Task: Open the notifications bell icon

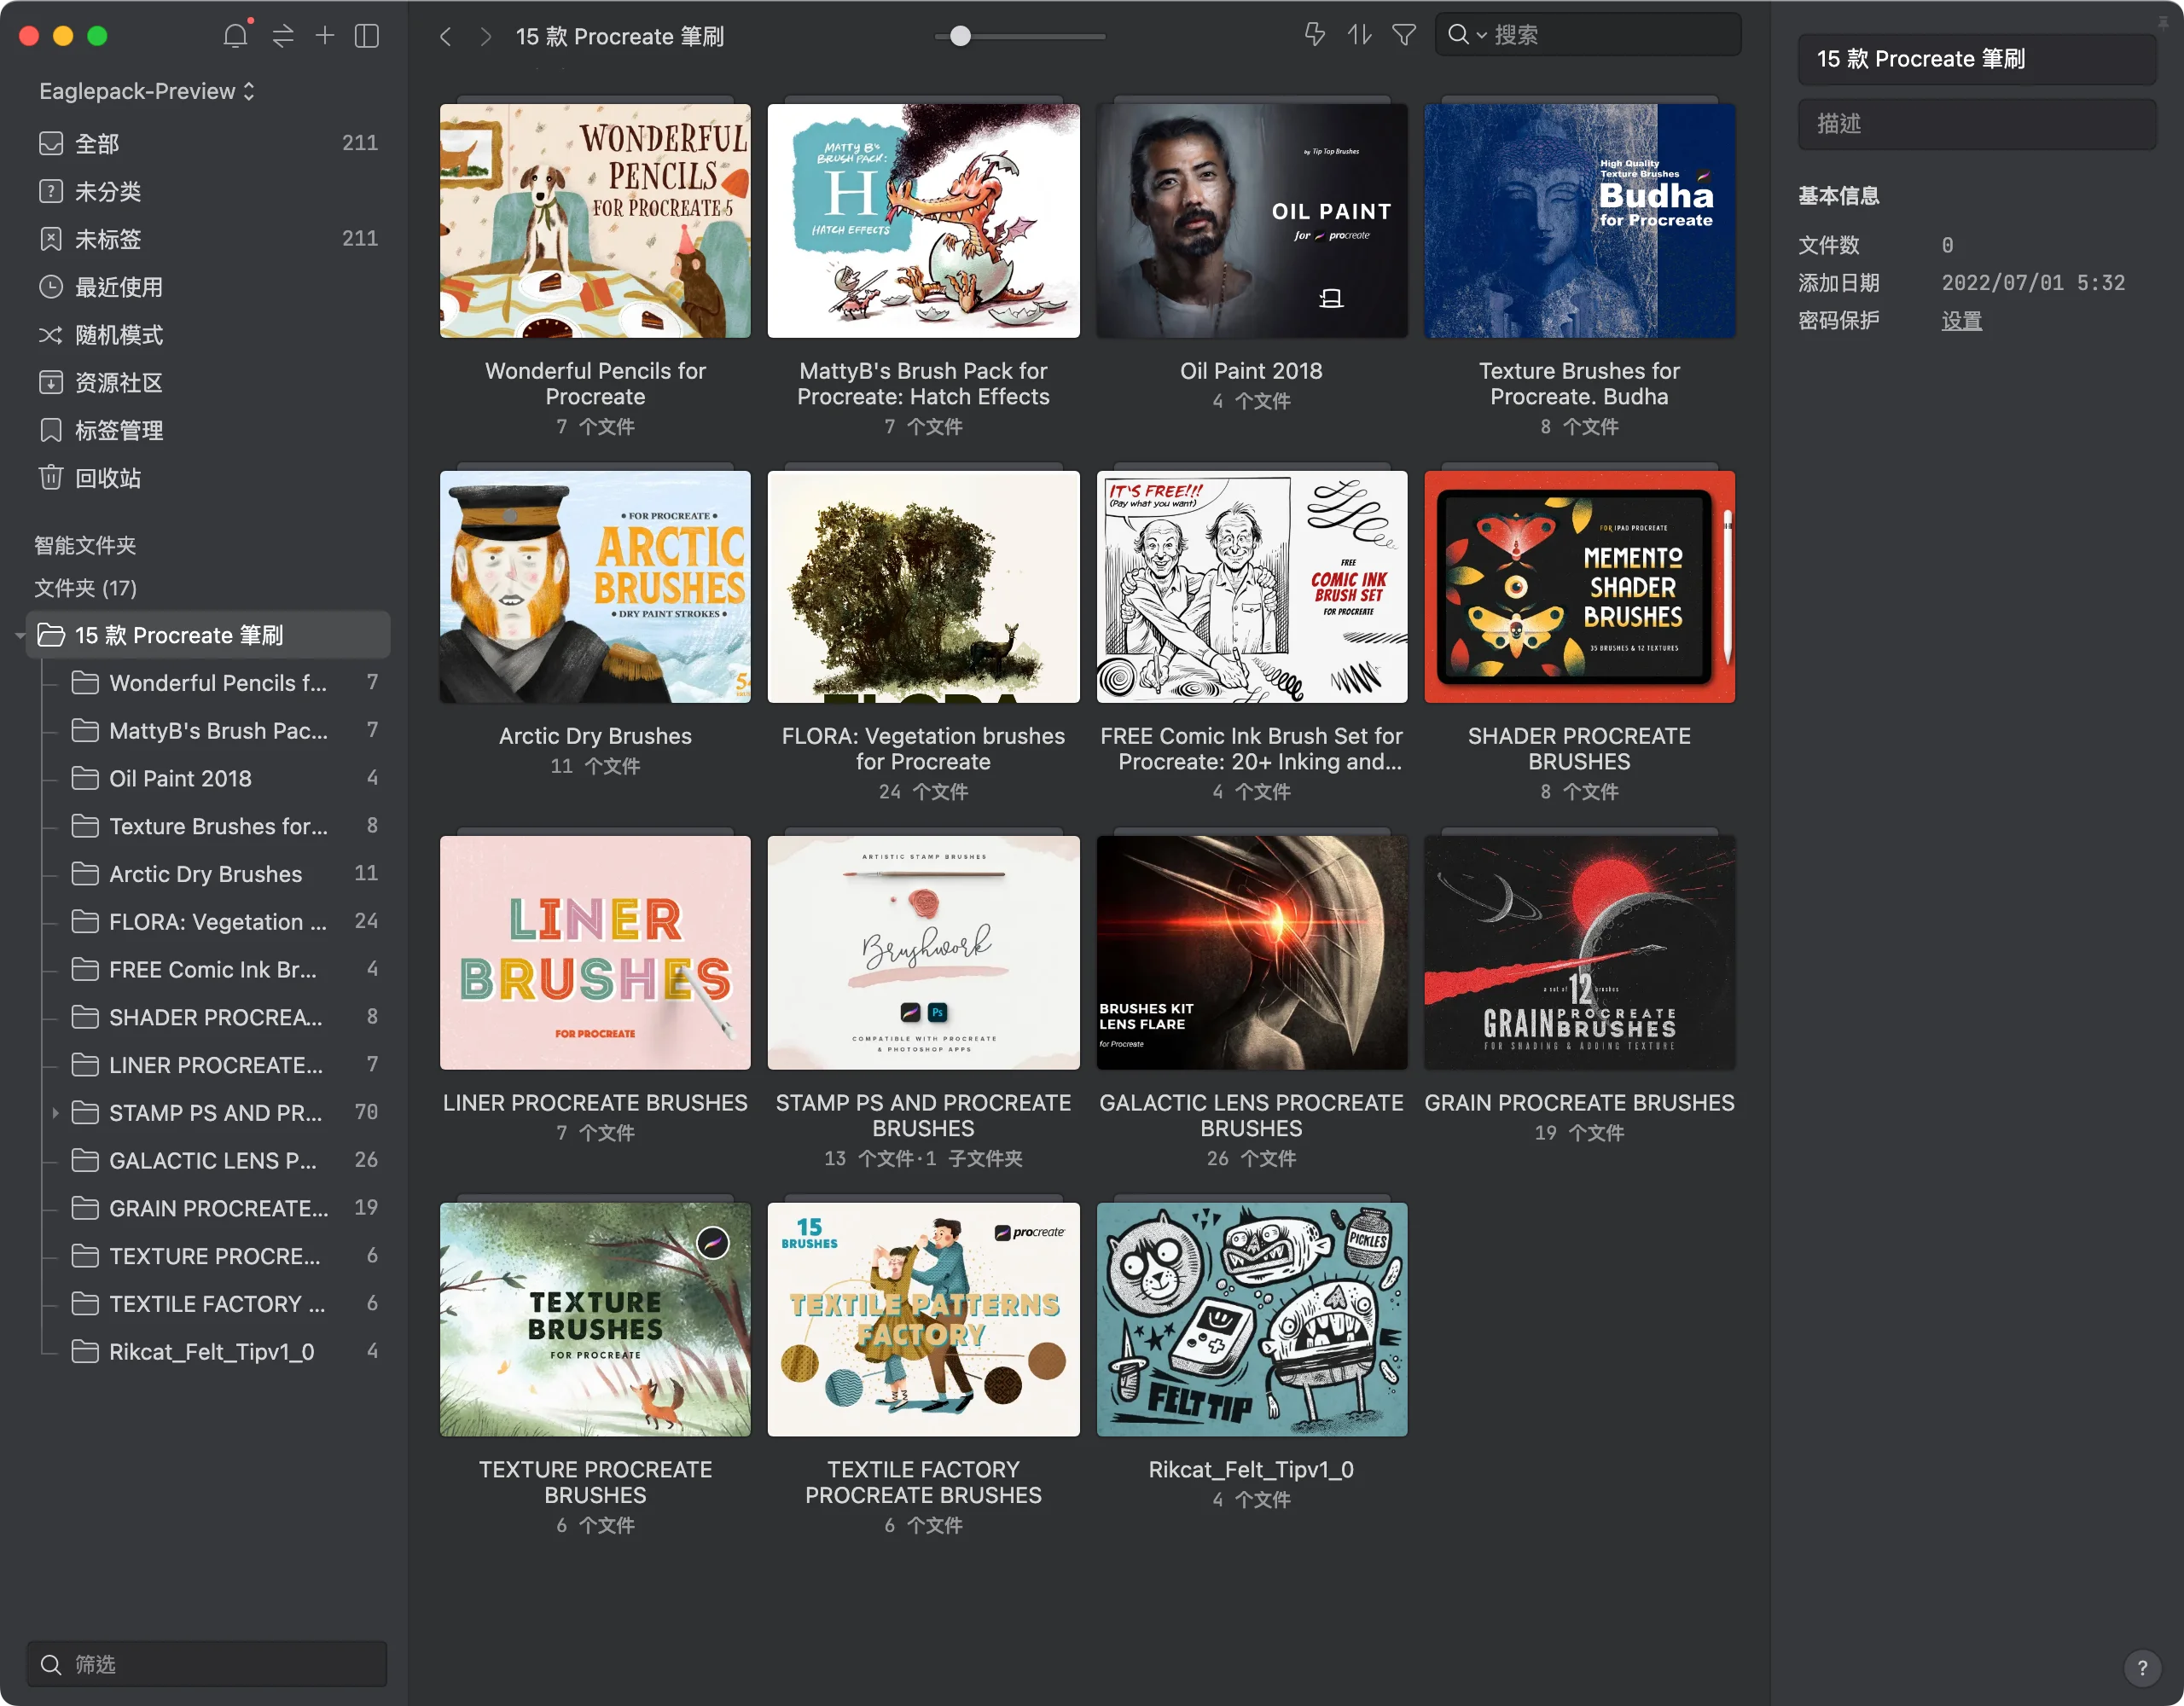Action: (x=235, y=36)
